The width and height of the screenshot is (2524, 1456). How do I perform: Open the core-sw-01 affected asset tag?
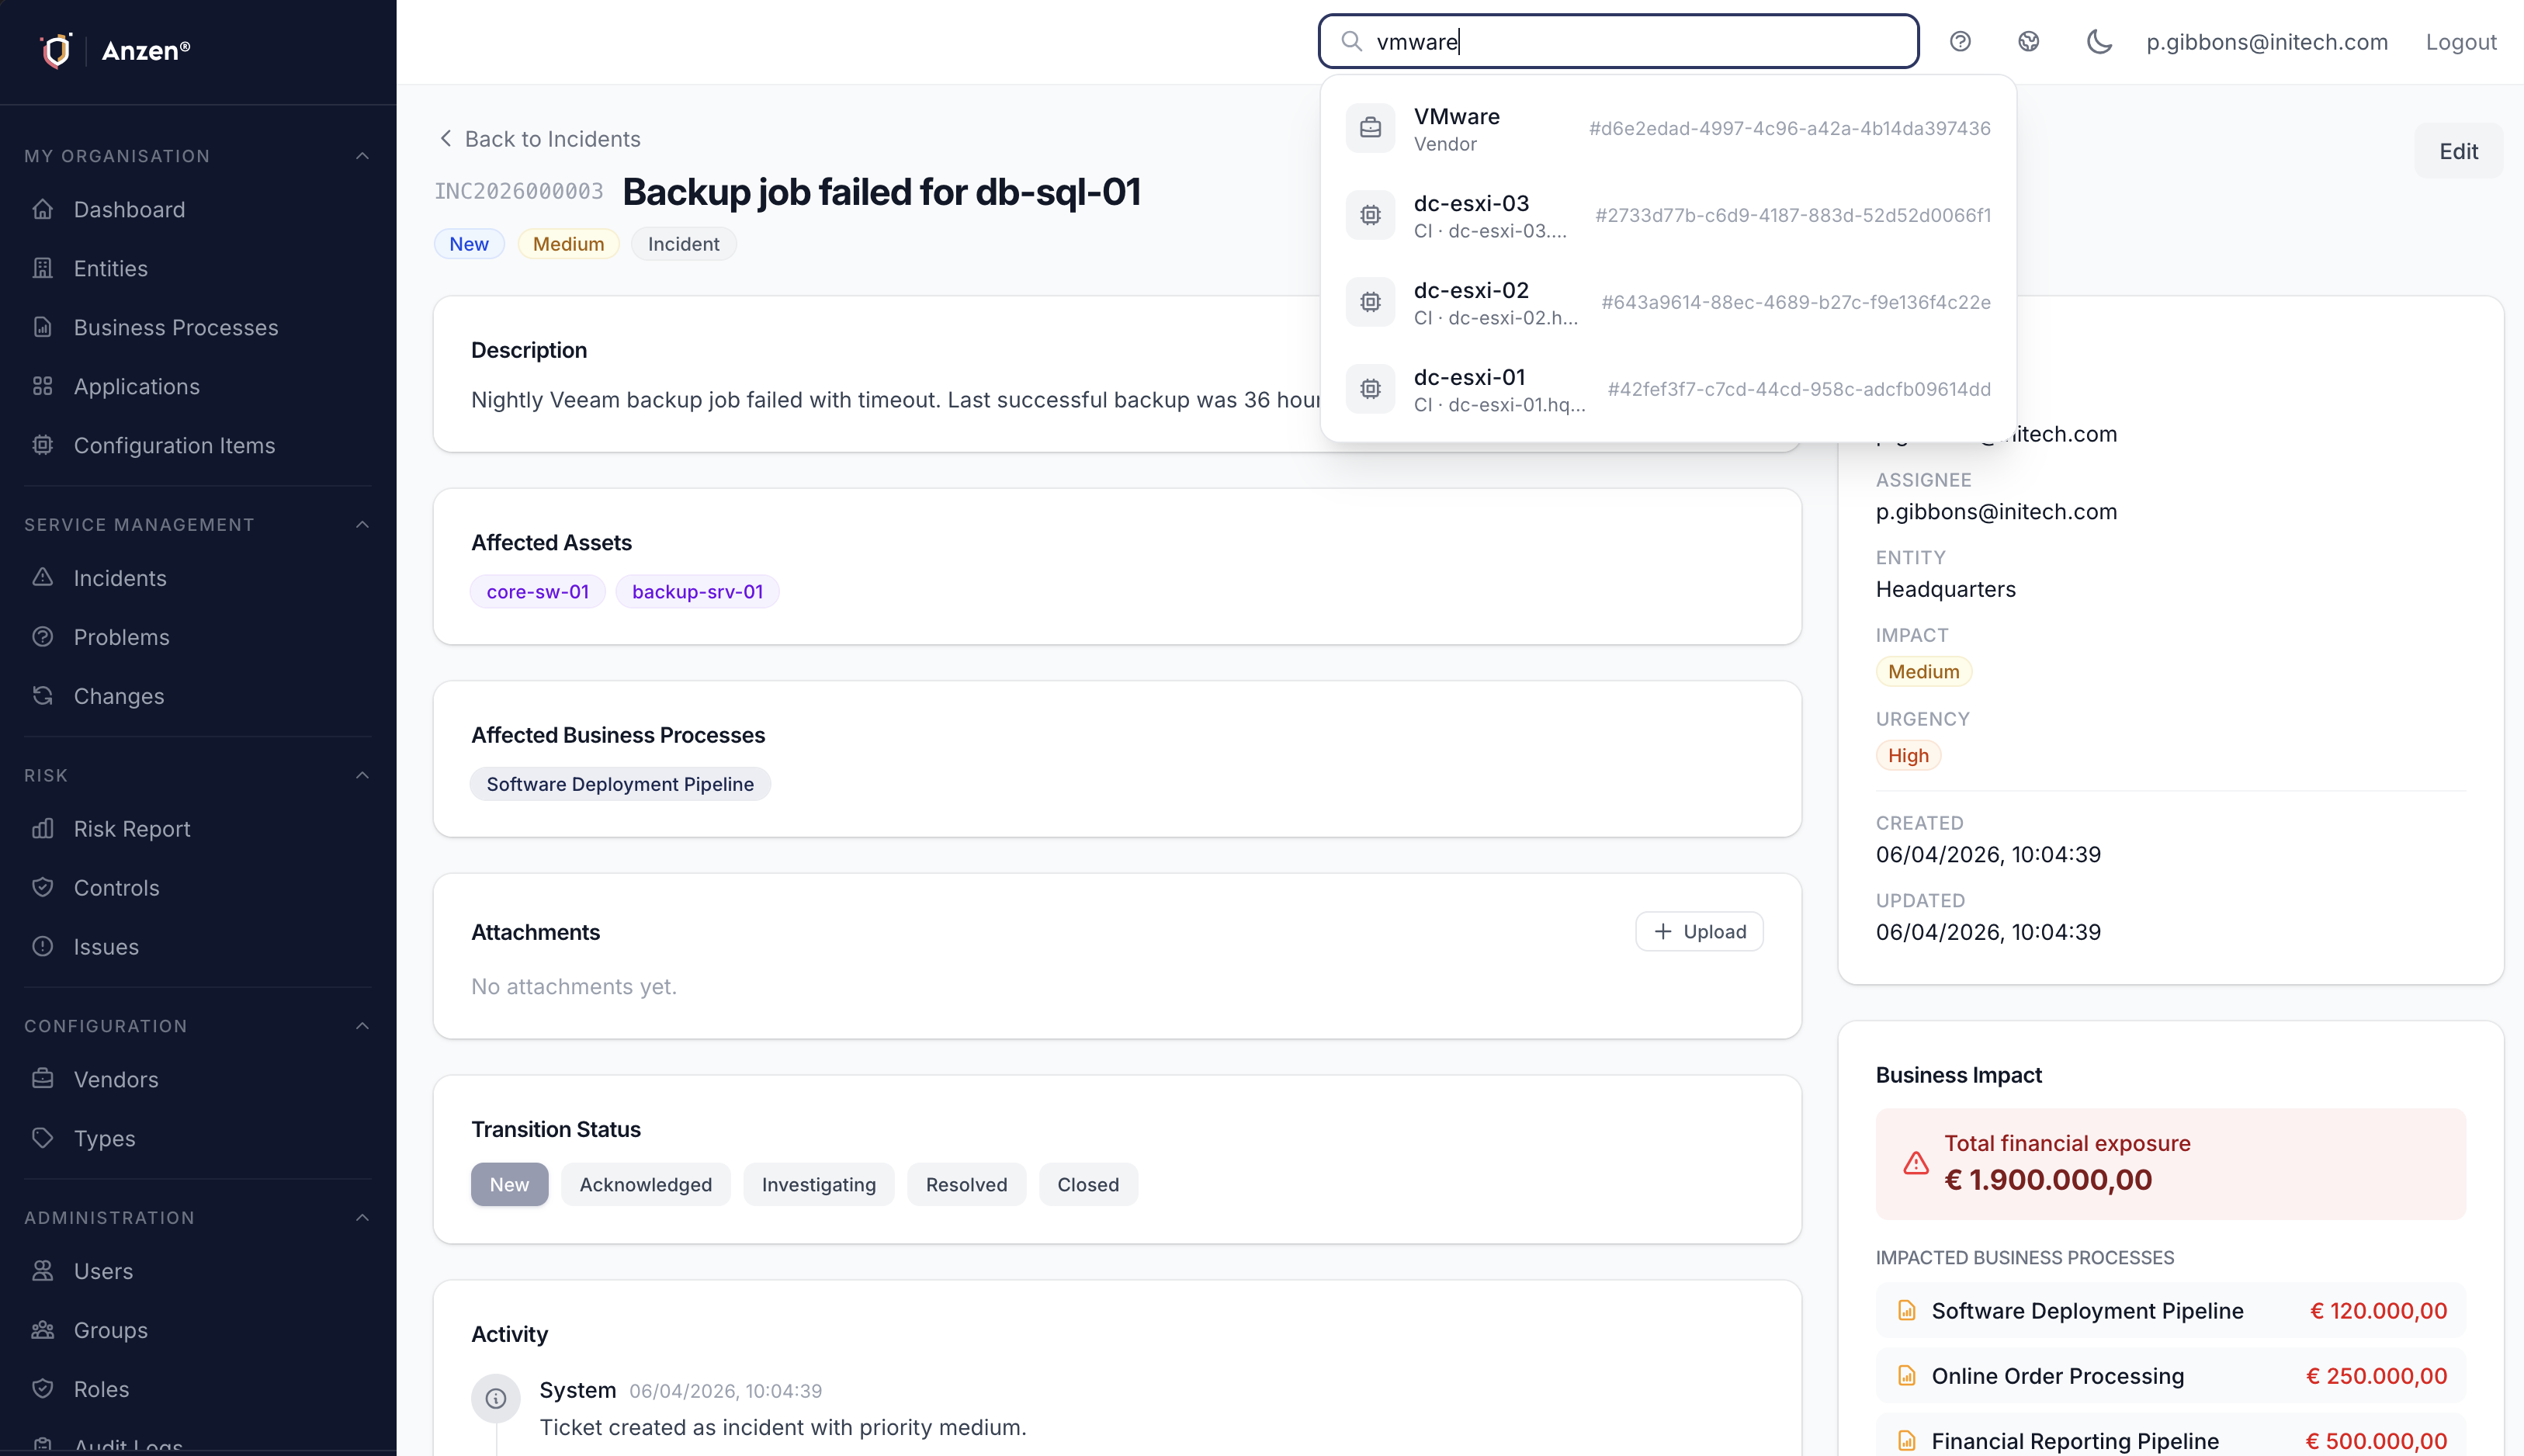[x=537, y=591]
